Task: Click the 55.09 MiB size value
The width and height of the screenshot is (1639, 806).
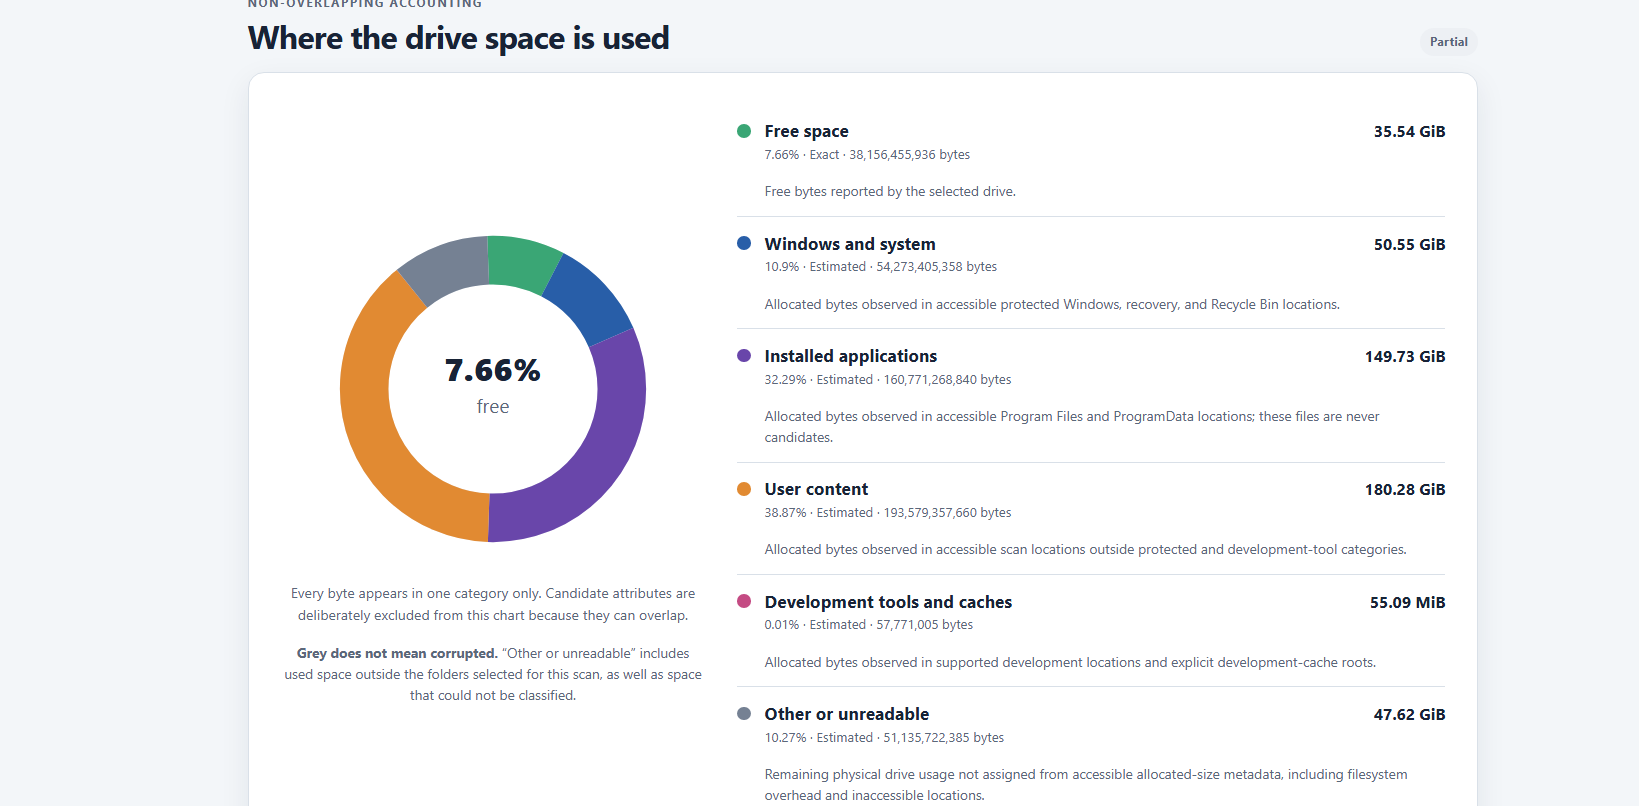Action: coord(1407,602)
